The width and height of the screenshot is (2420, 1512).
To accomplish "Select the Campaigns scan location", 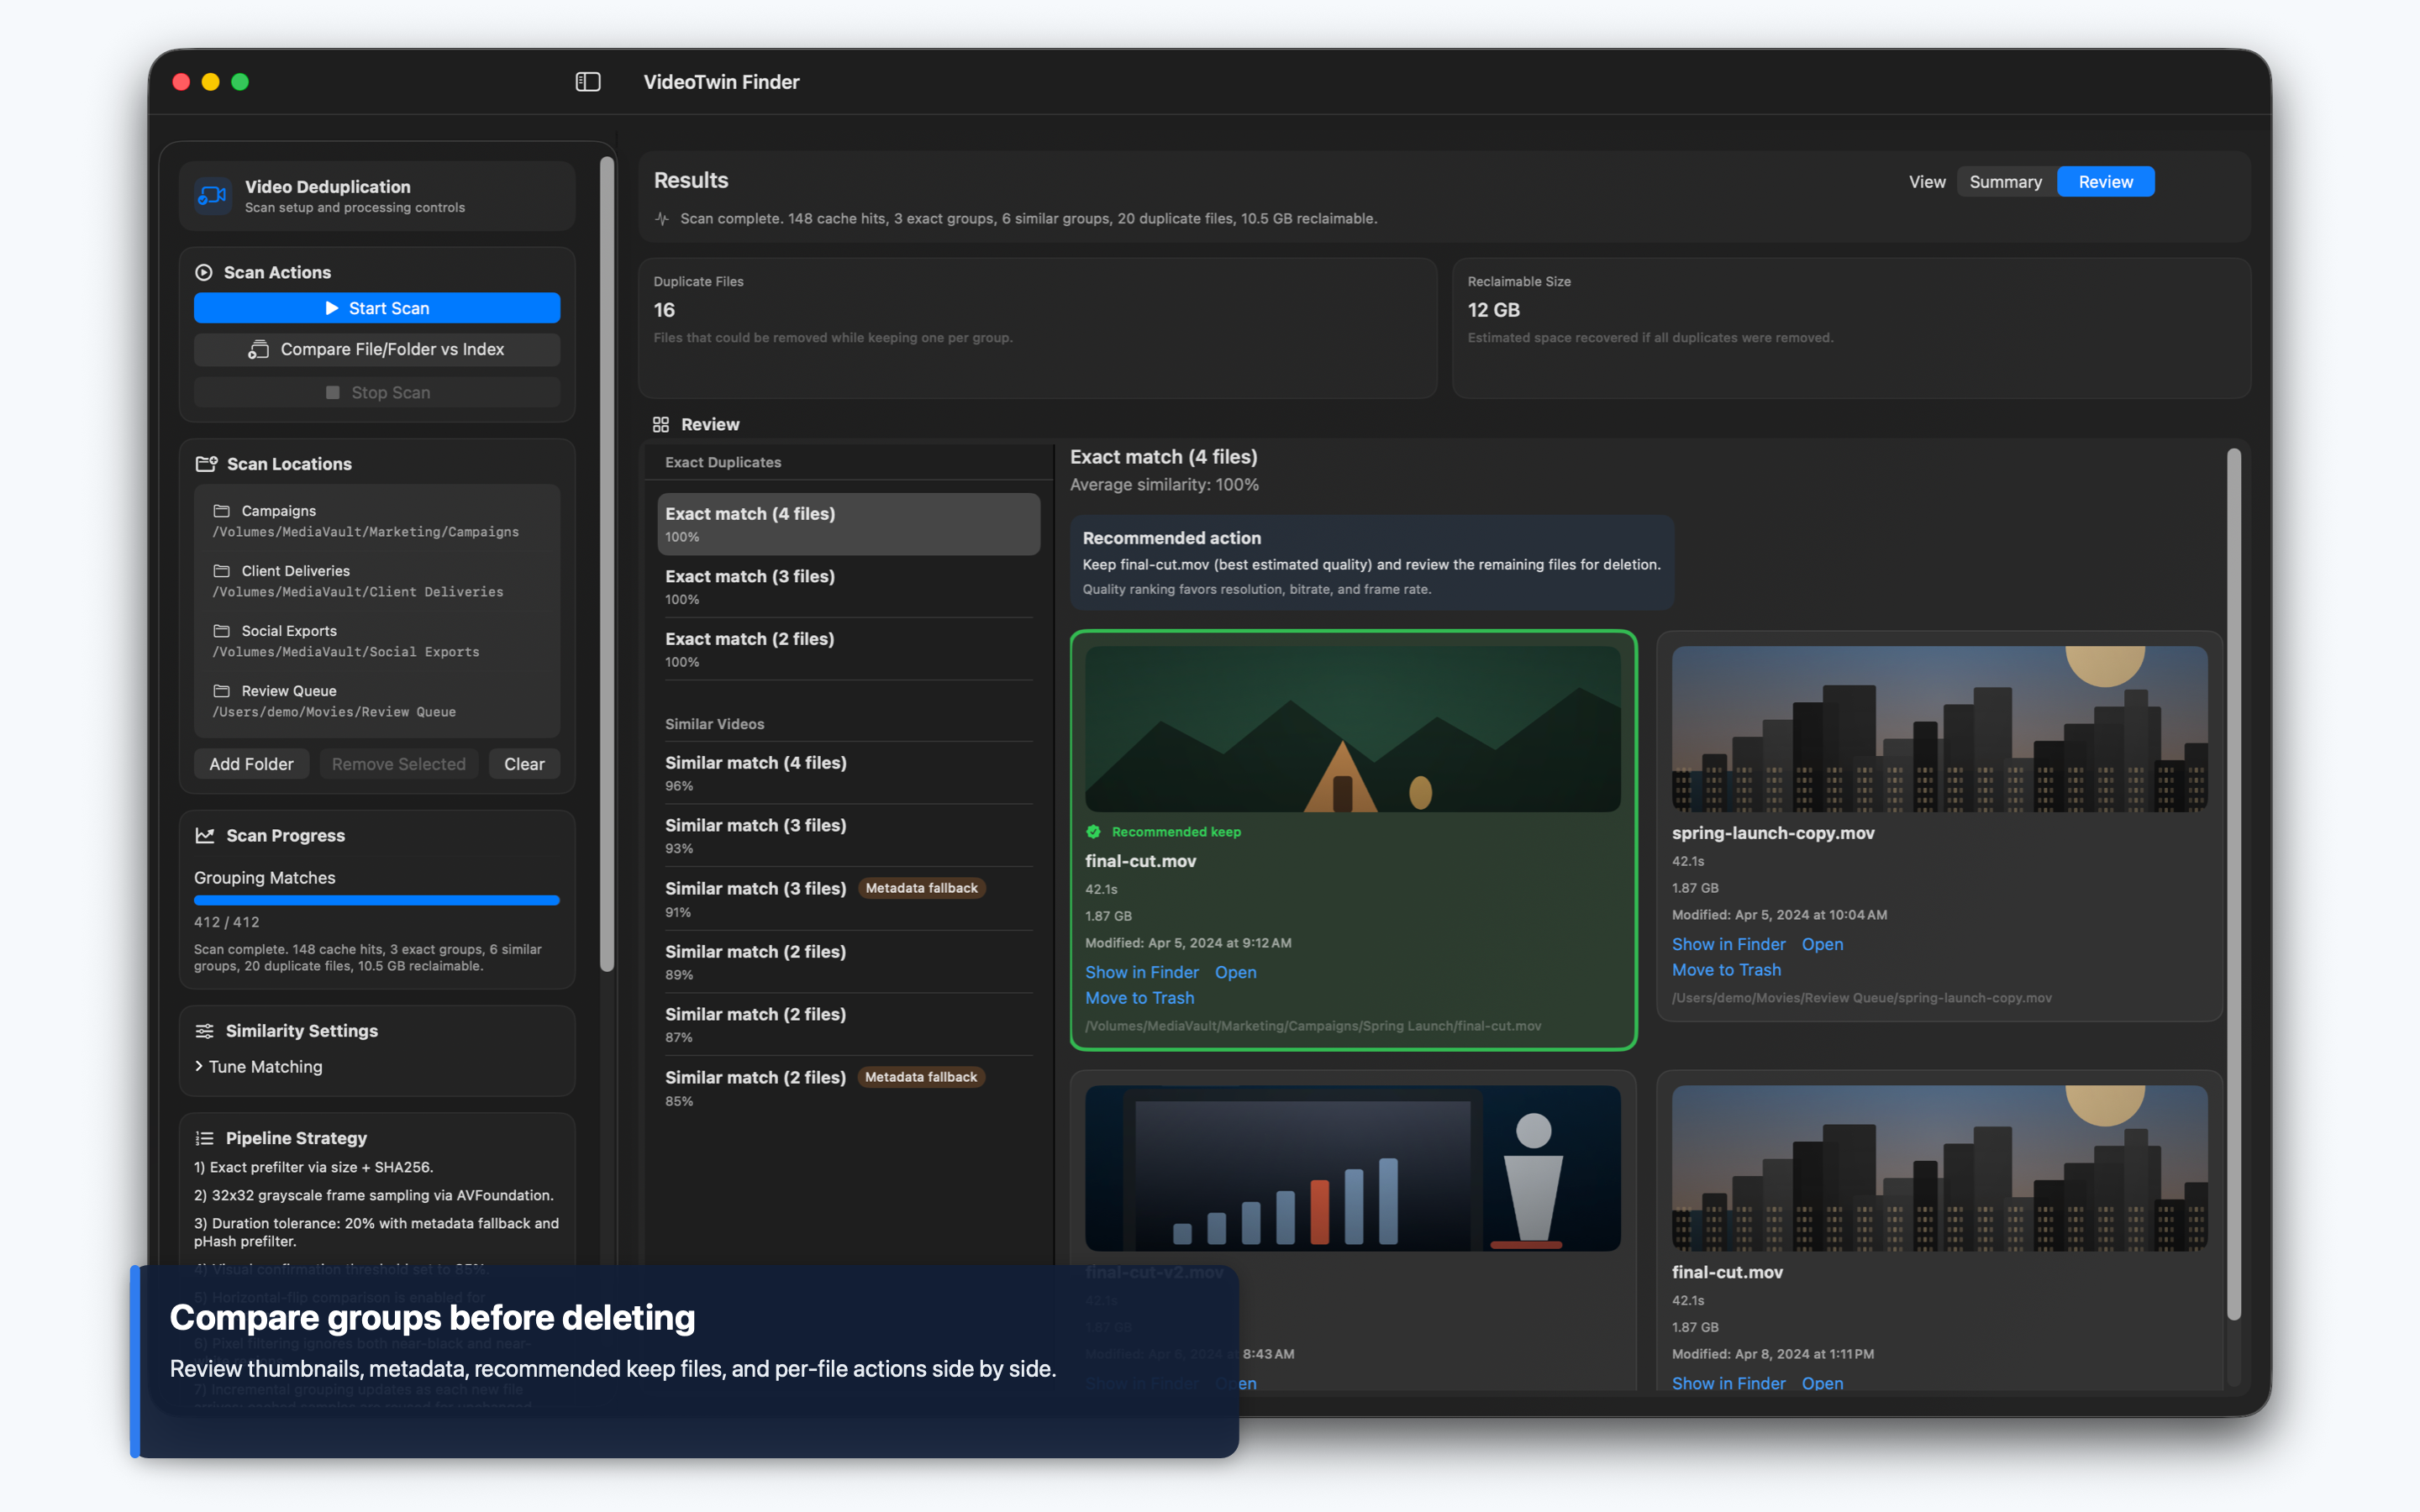I will point(377,521).
